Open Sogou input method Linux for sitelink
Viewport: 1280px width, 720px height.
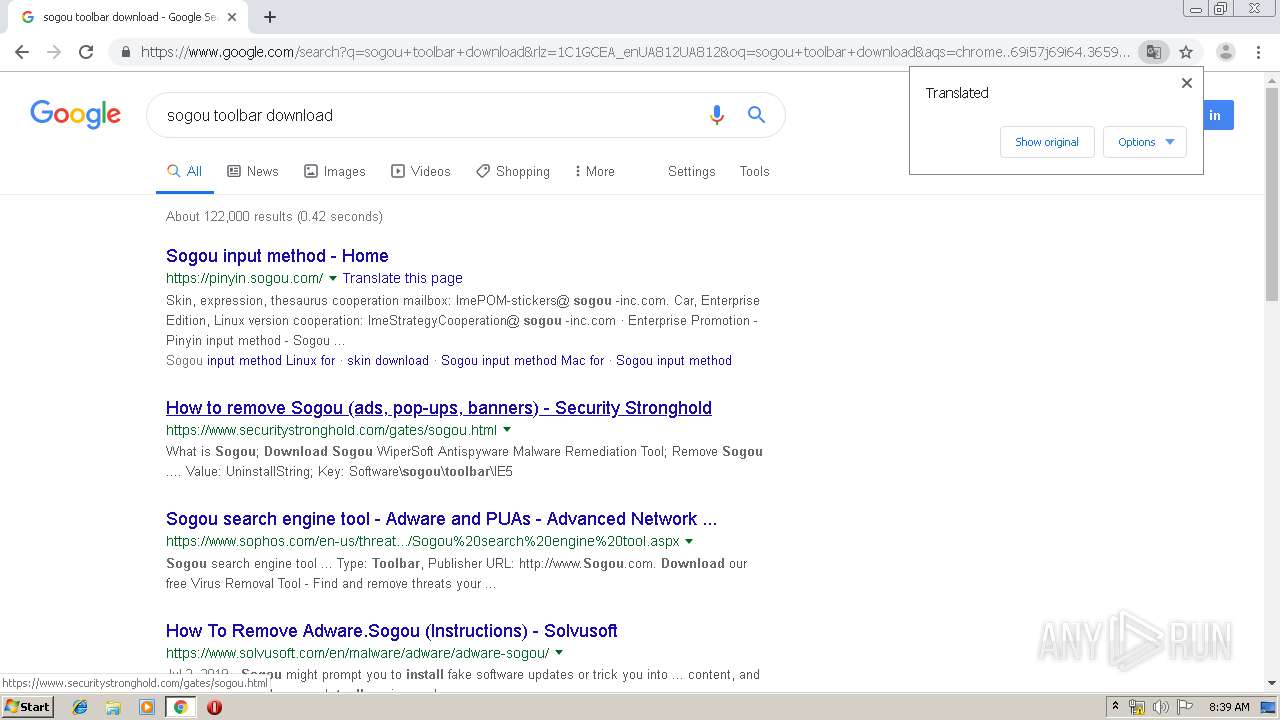[271, 361]
